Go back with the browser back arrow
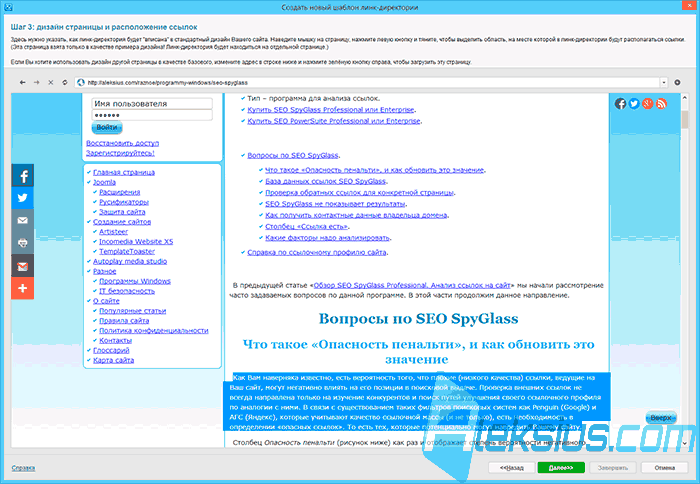 coord(22,83)
